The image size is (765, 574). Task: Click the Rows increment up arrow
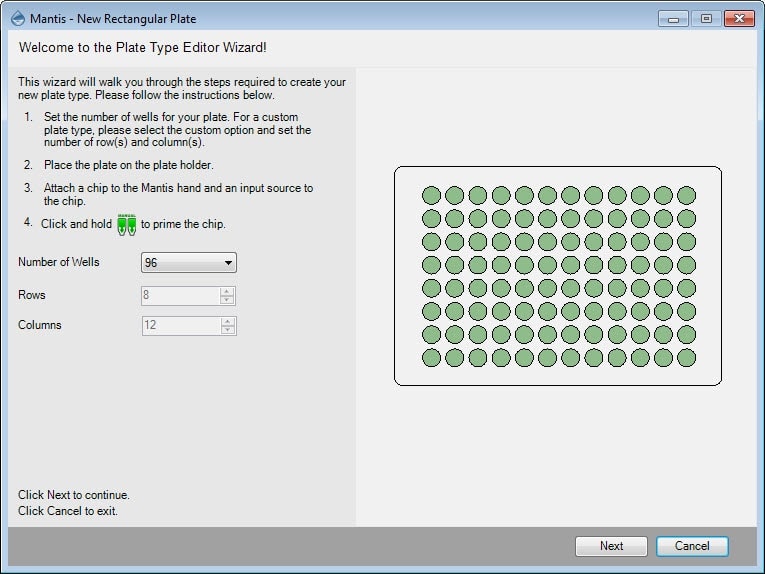(227, 291)
